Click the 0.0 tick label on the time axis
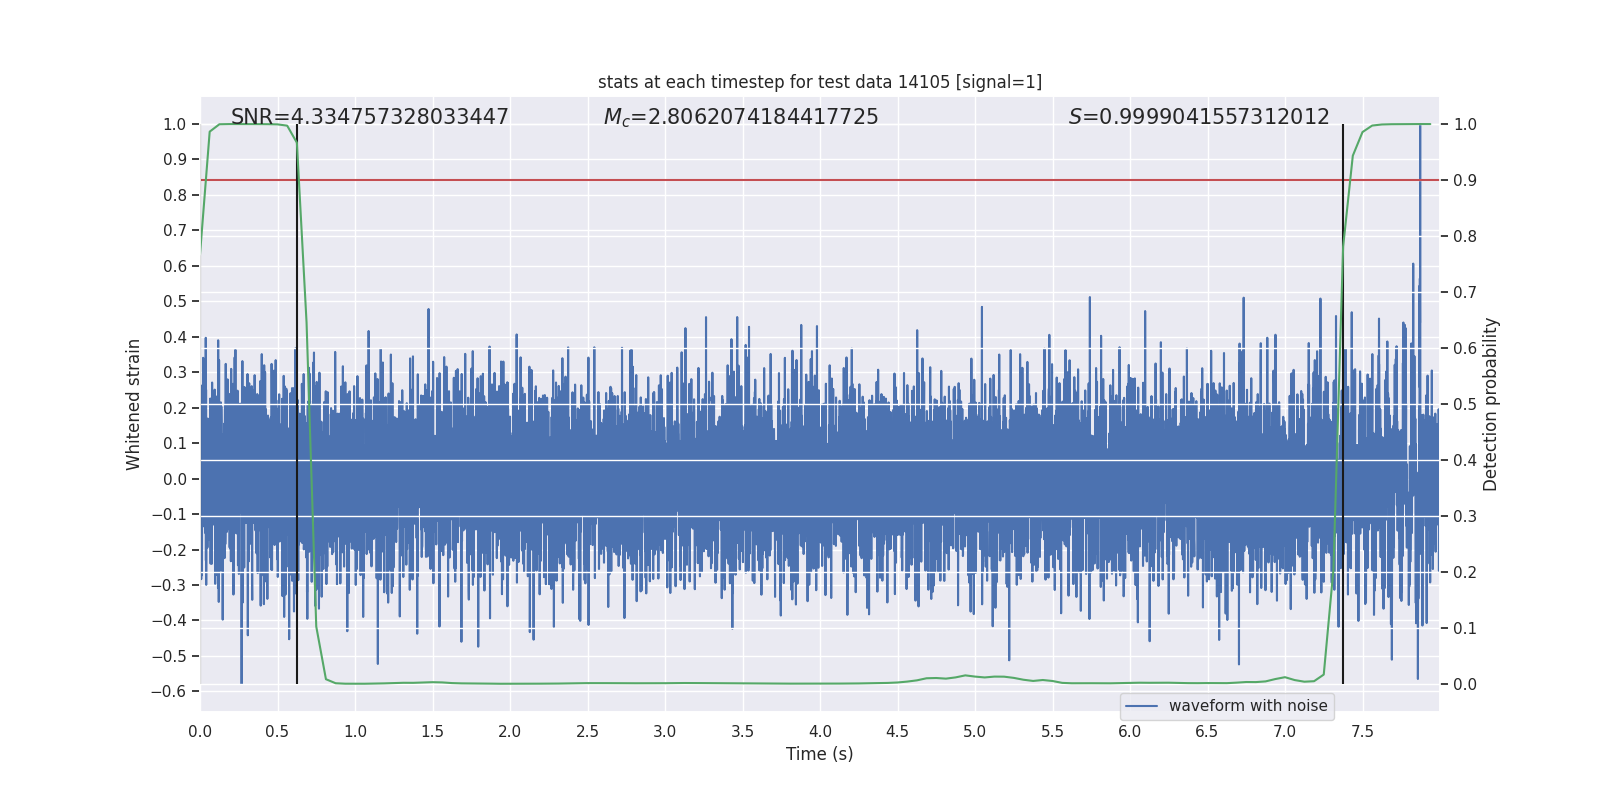The width and height of the screenshot is (1600, 800). coord(200,731)
